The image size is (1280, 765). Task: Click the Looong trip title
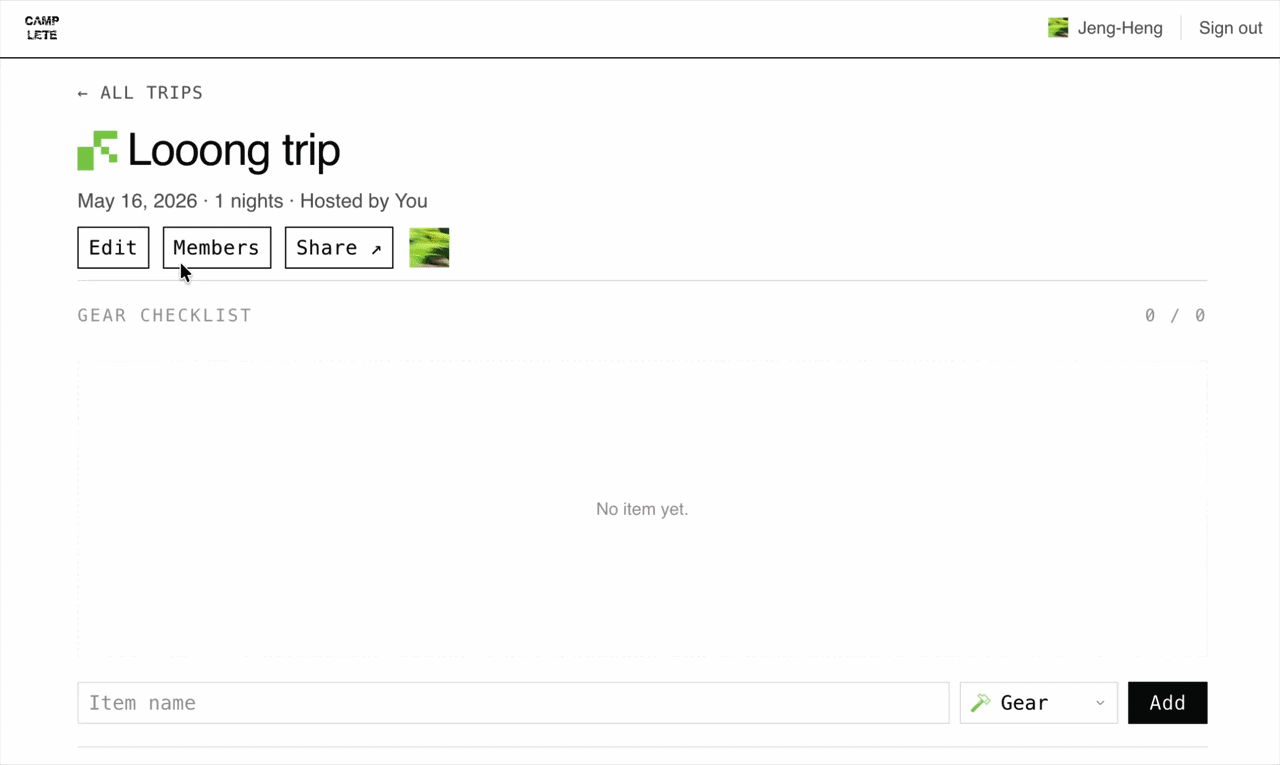tap(234, 151)
